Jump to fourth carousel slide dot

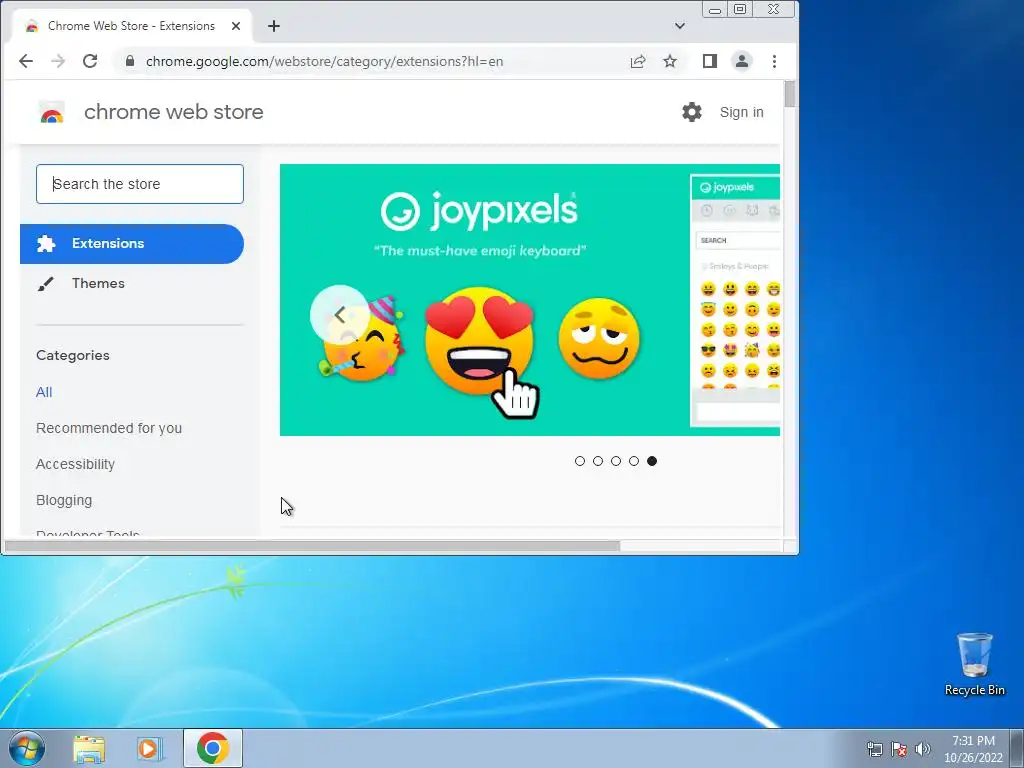(x=634, y=461)
